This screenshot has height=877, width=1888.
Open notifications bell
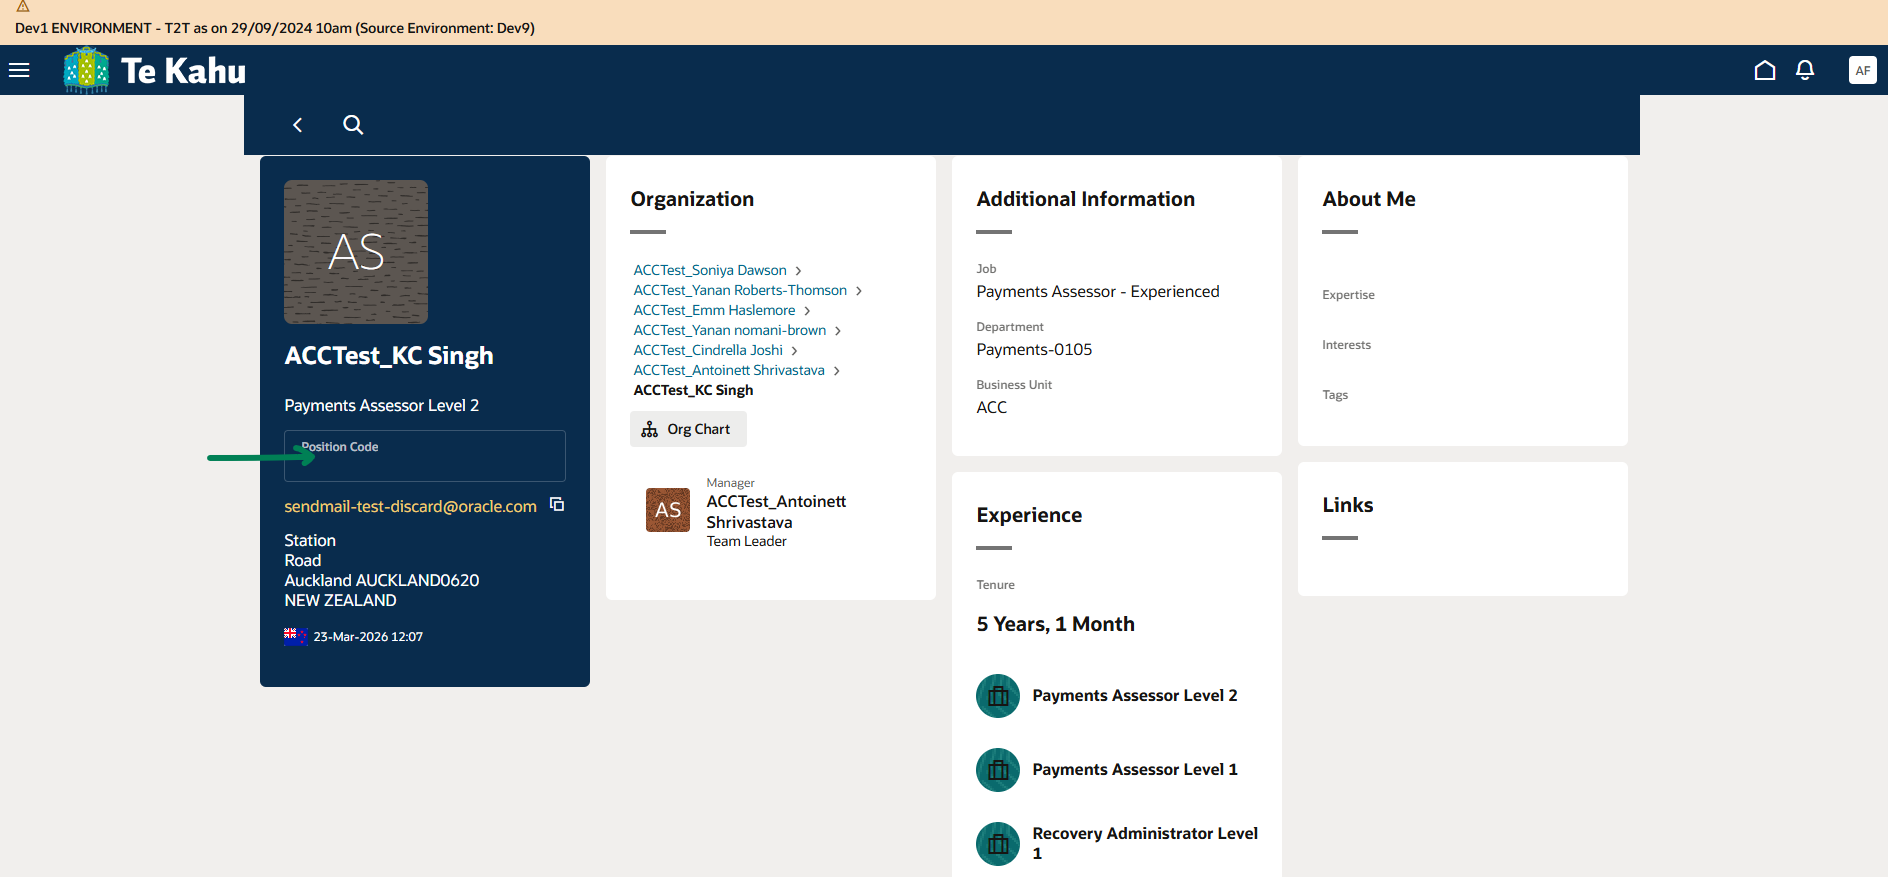[1805, 70]
